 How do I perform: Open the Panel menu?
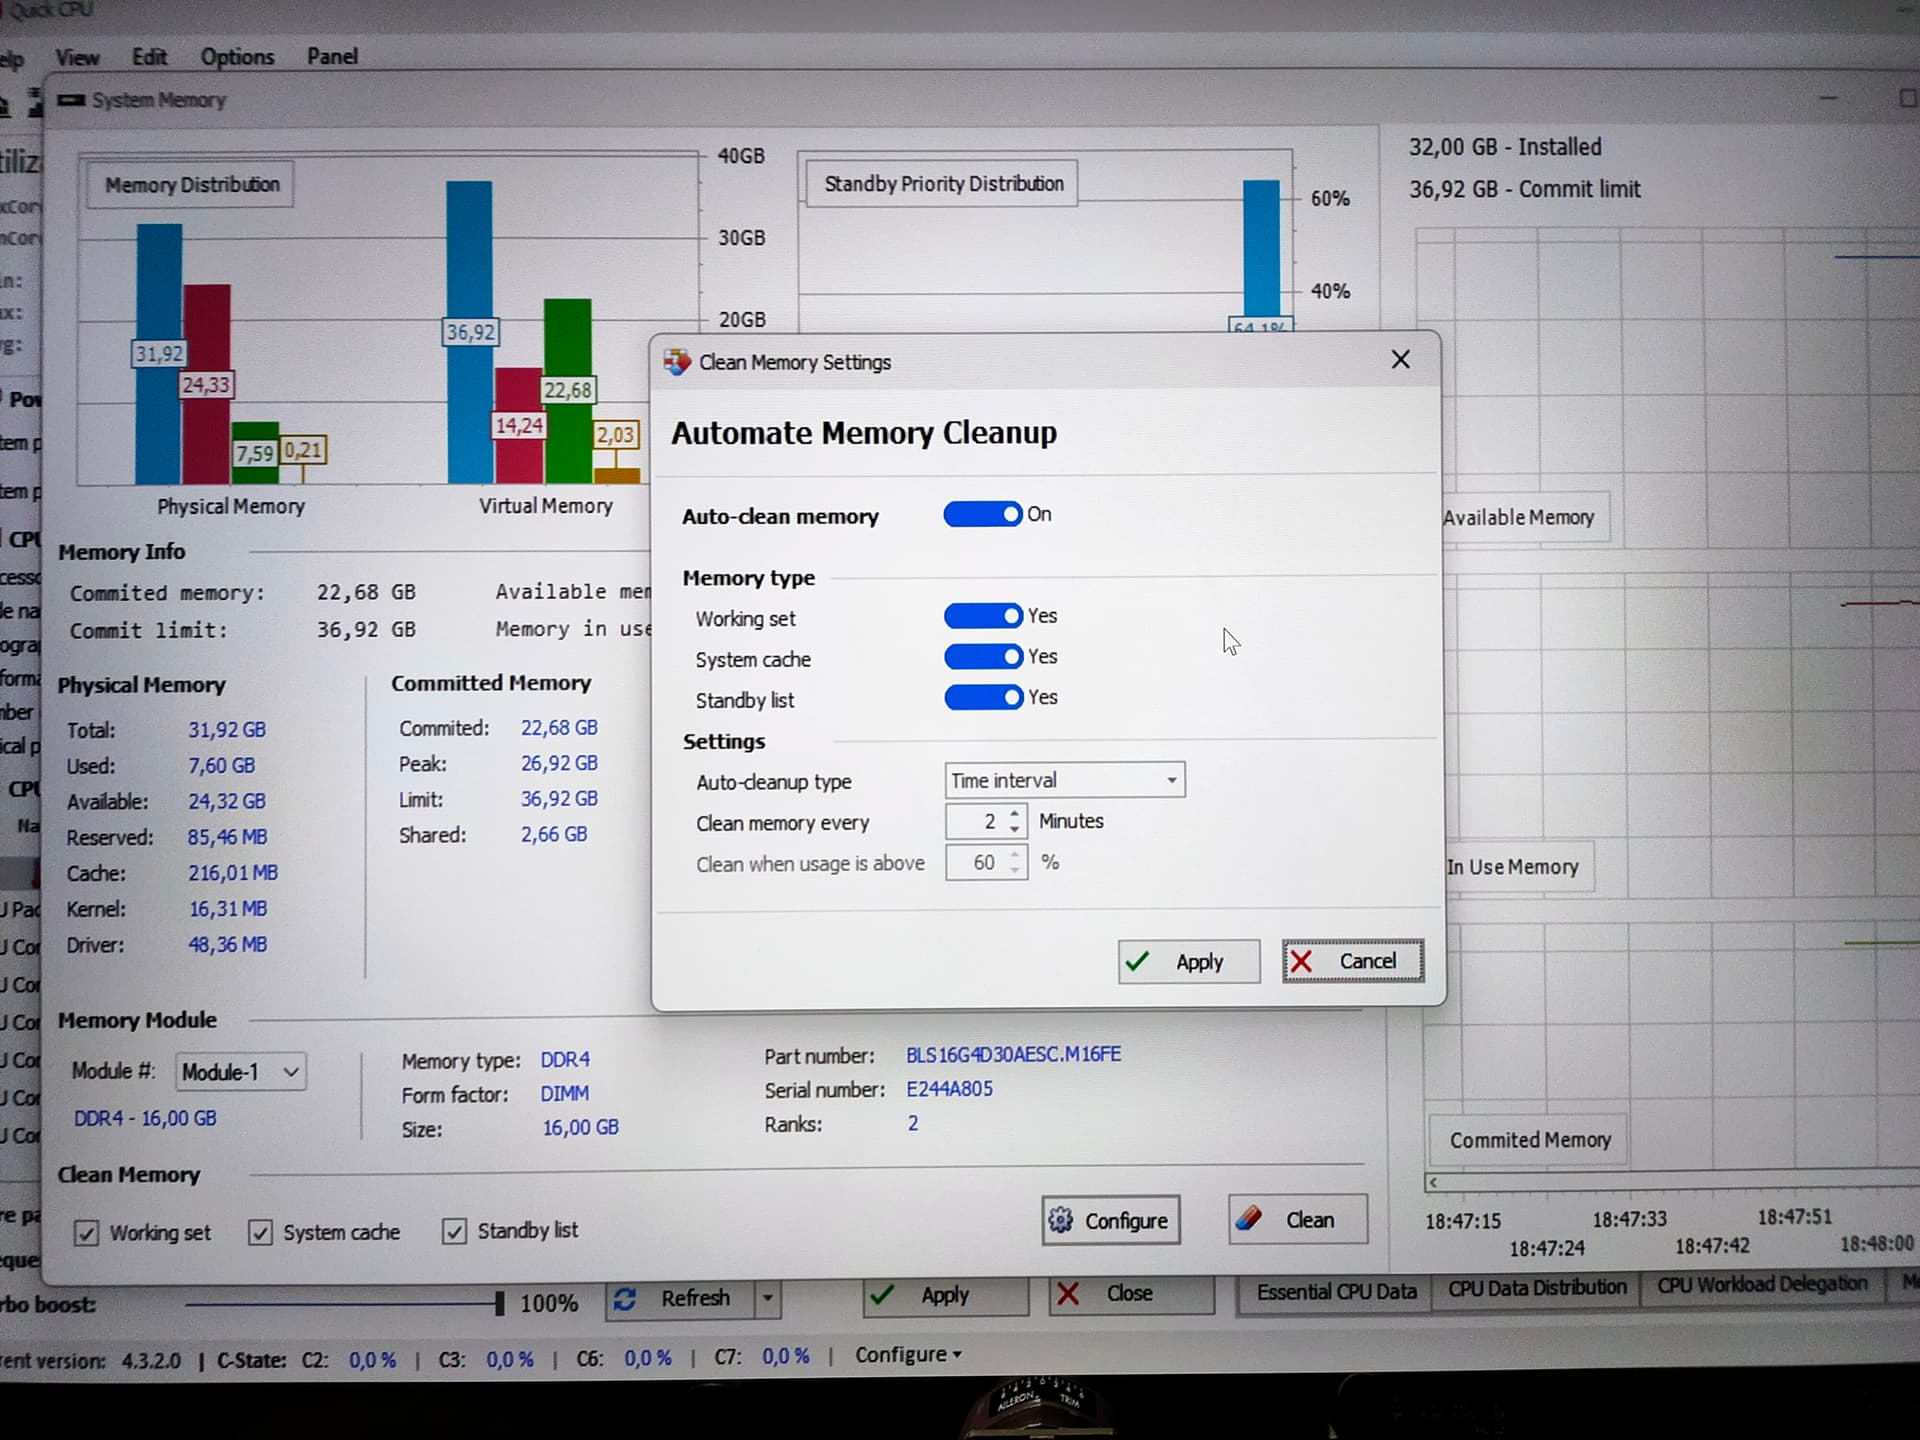click(x=332, y=57)
